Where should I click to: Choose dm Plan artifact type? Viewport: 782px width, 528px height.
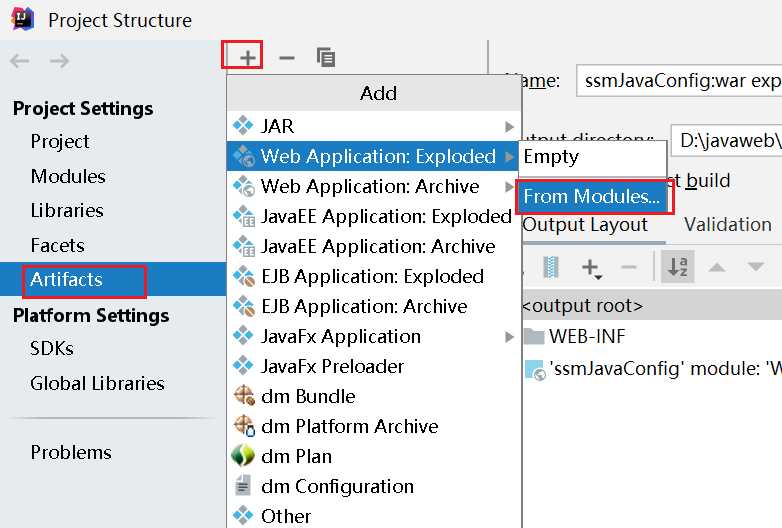(x=374, y=456)
